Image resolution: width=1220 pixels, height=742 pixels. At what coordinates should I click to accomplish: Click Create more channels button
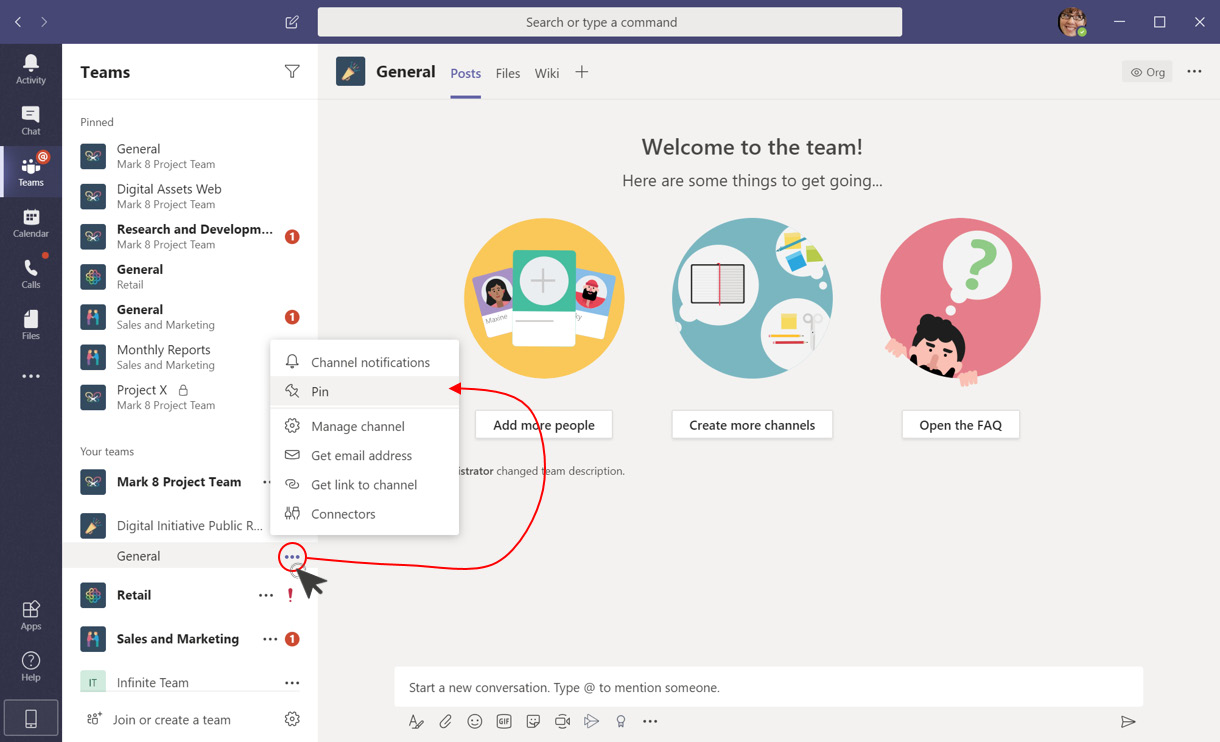point(752,425)
